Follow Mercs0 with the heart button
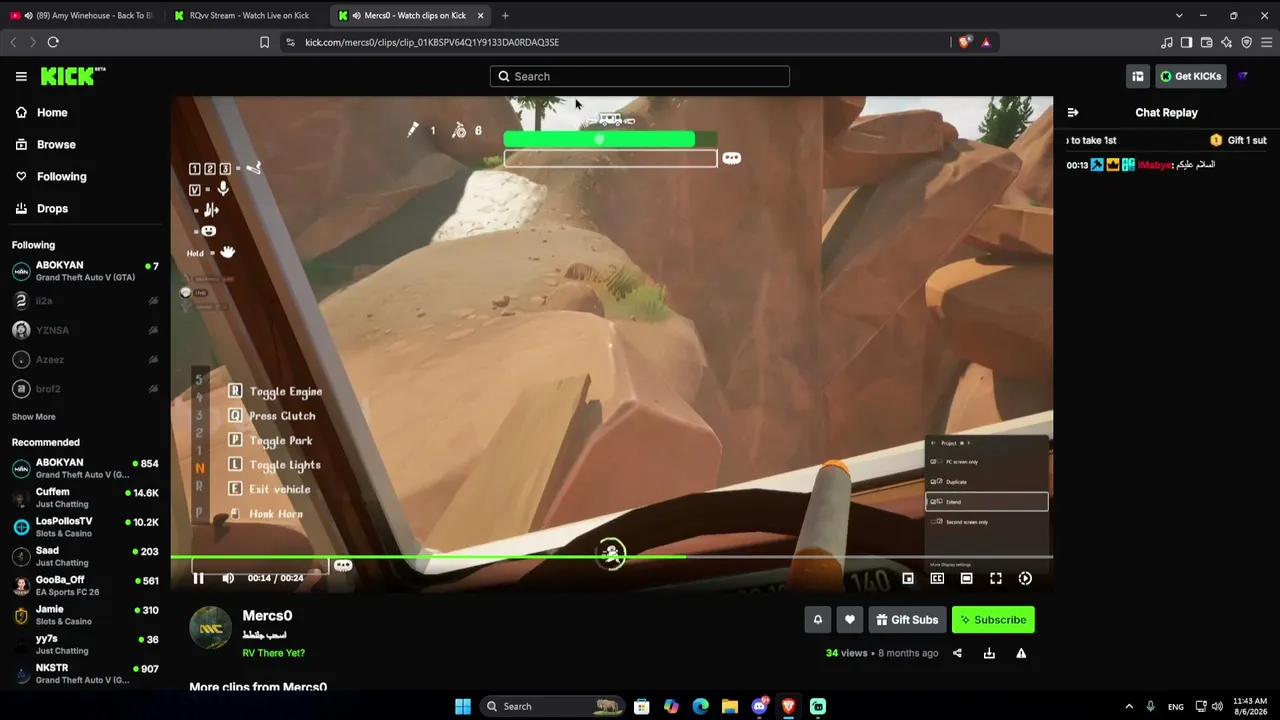 850,620
